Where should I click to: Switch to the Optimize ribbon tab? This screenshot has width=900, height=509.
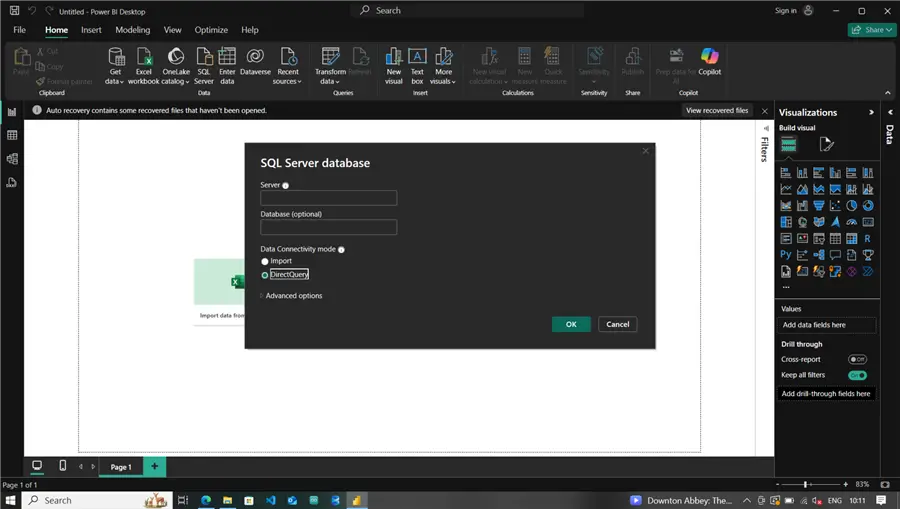click(x=211, y=30)
